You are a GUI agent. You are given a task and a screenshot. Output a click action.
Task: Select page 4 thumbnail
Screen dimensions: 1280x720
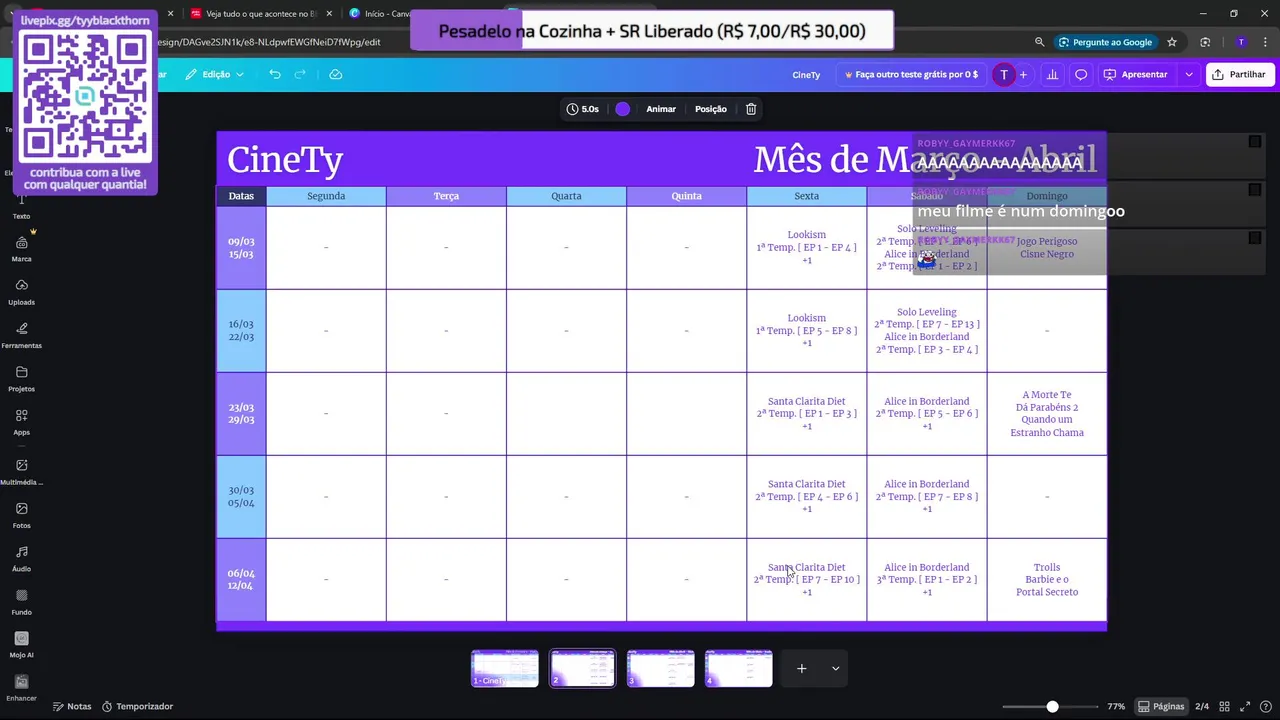[739, 669]
